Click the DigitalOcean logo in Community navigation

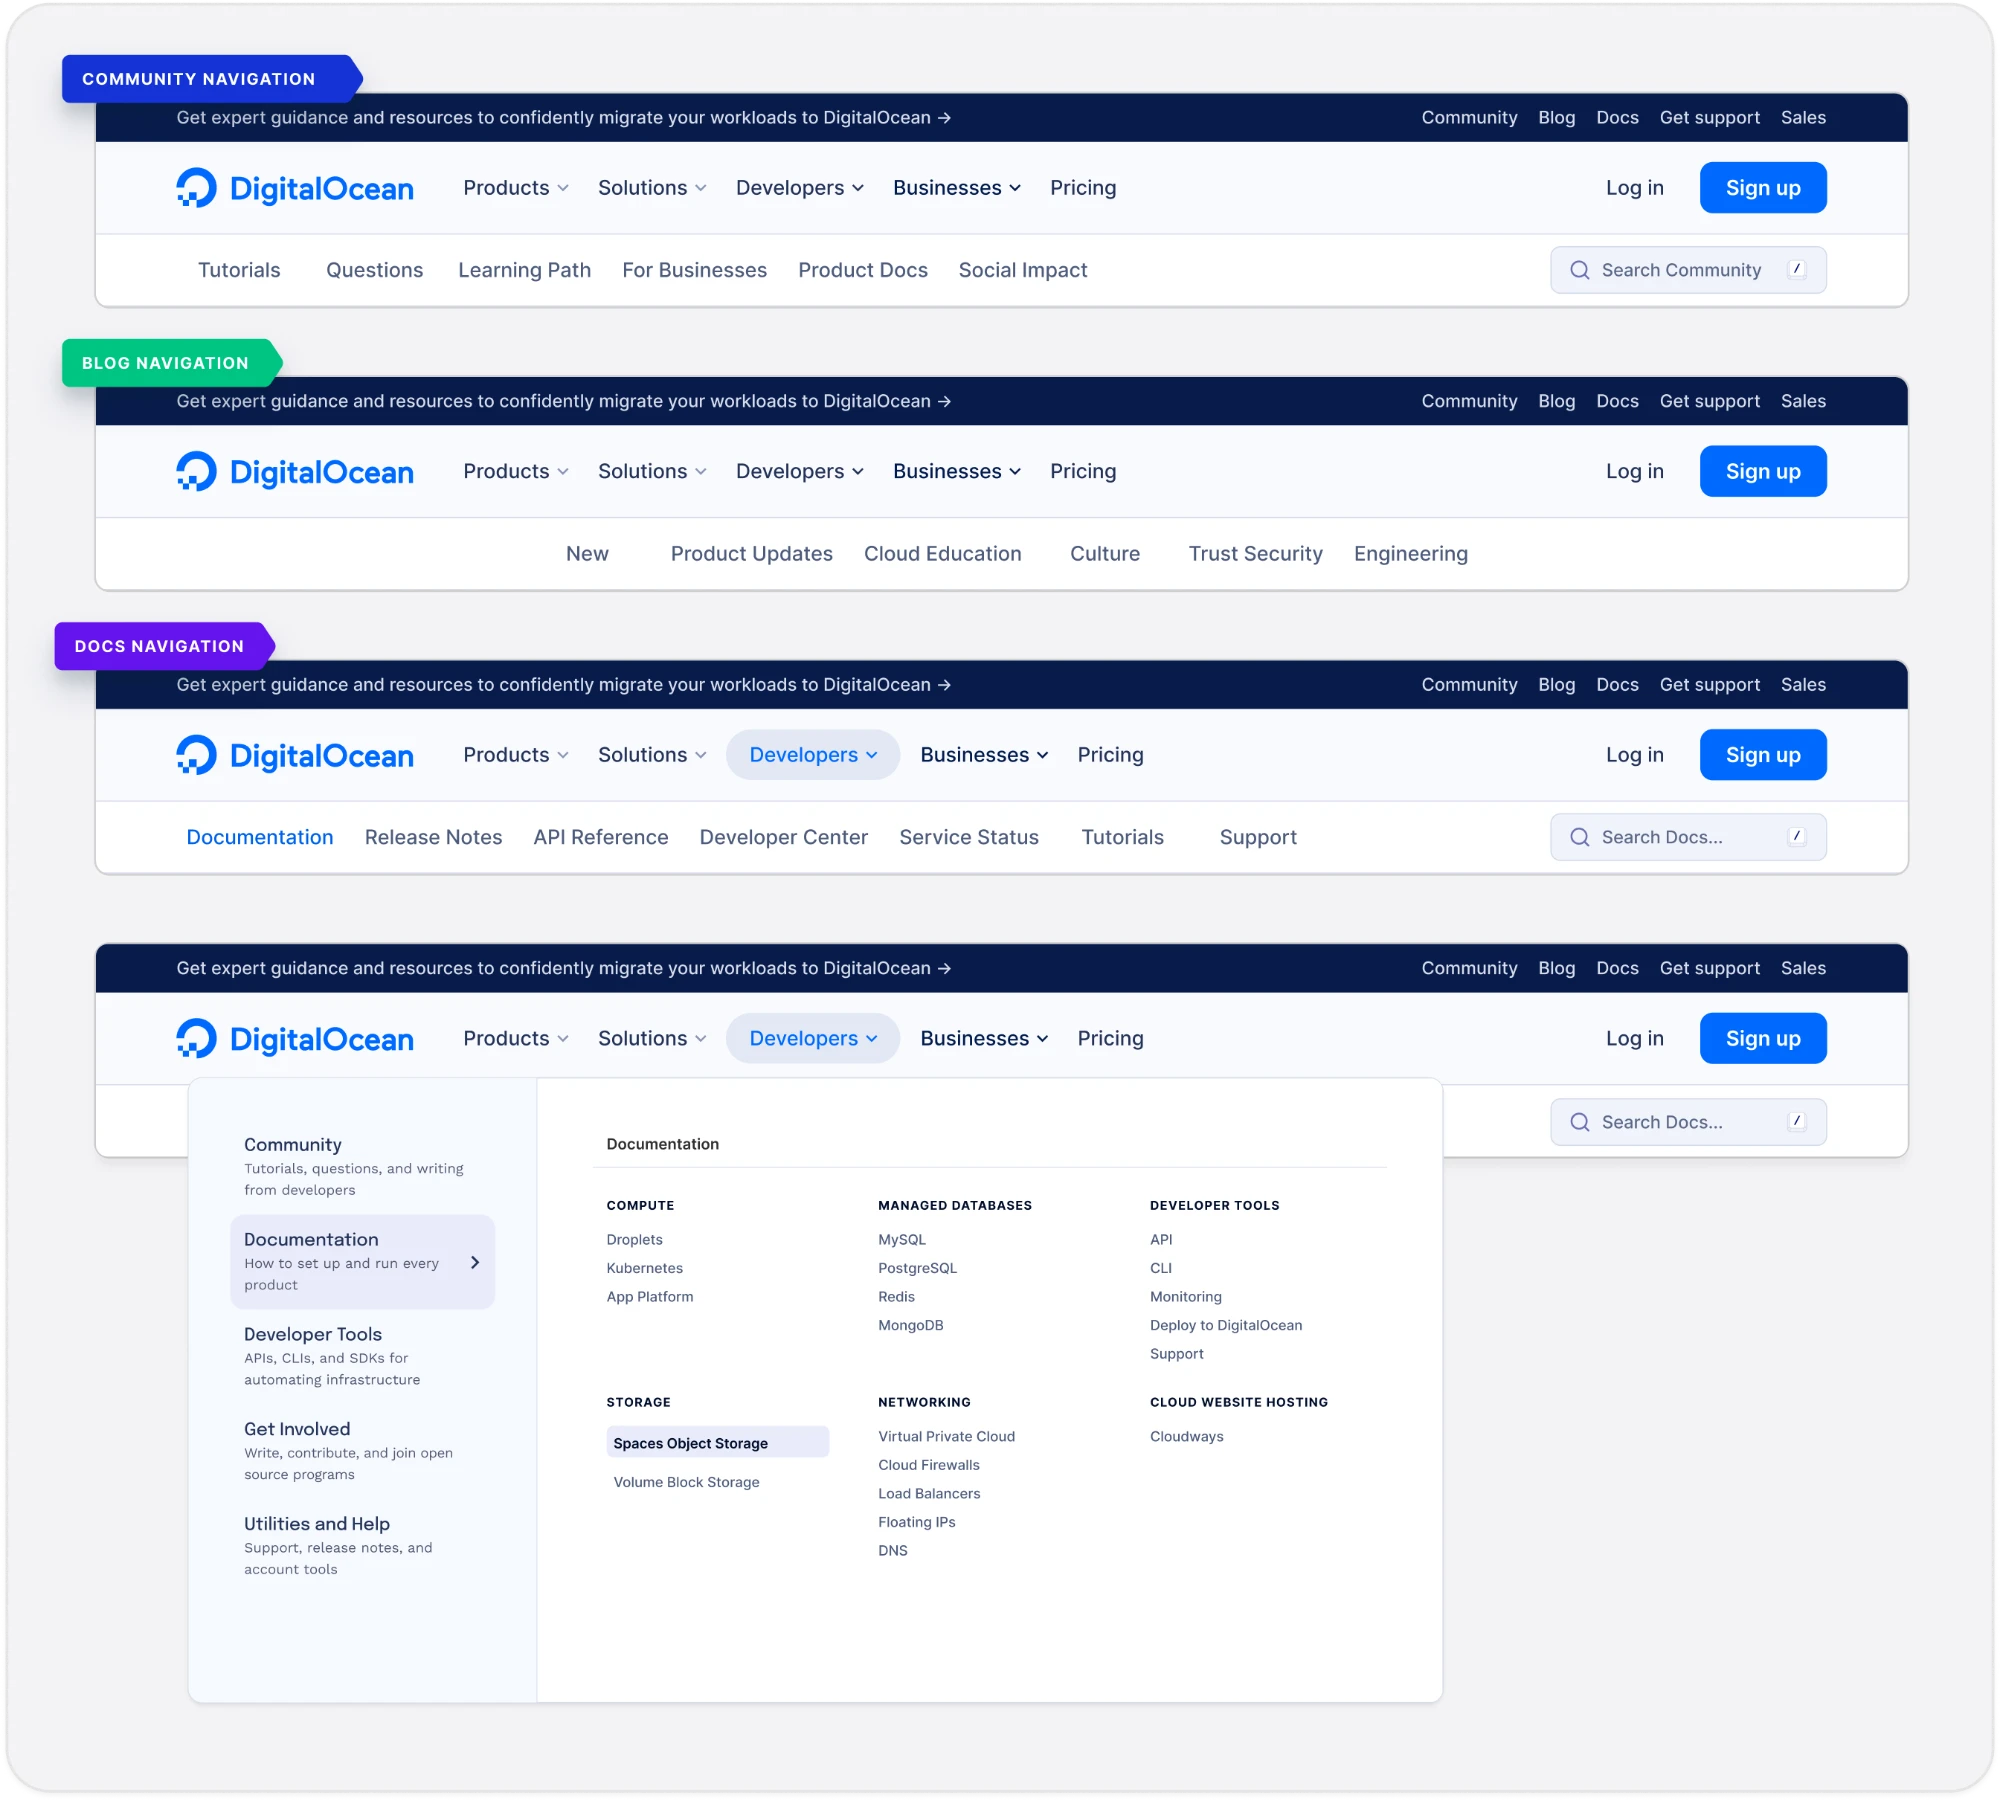coord(295,188)
